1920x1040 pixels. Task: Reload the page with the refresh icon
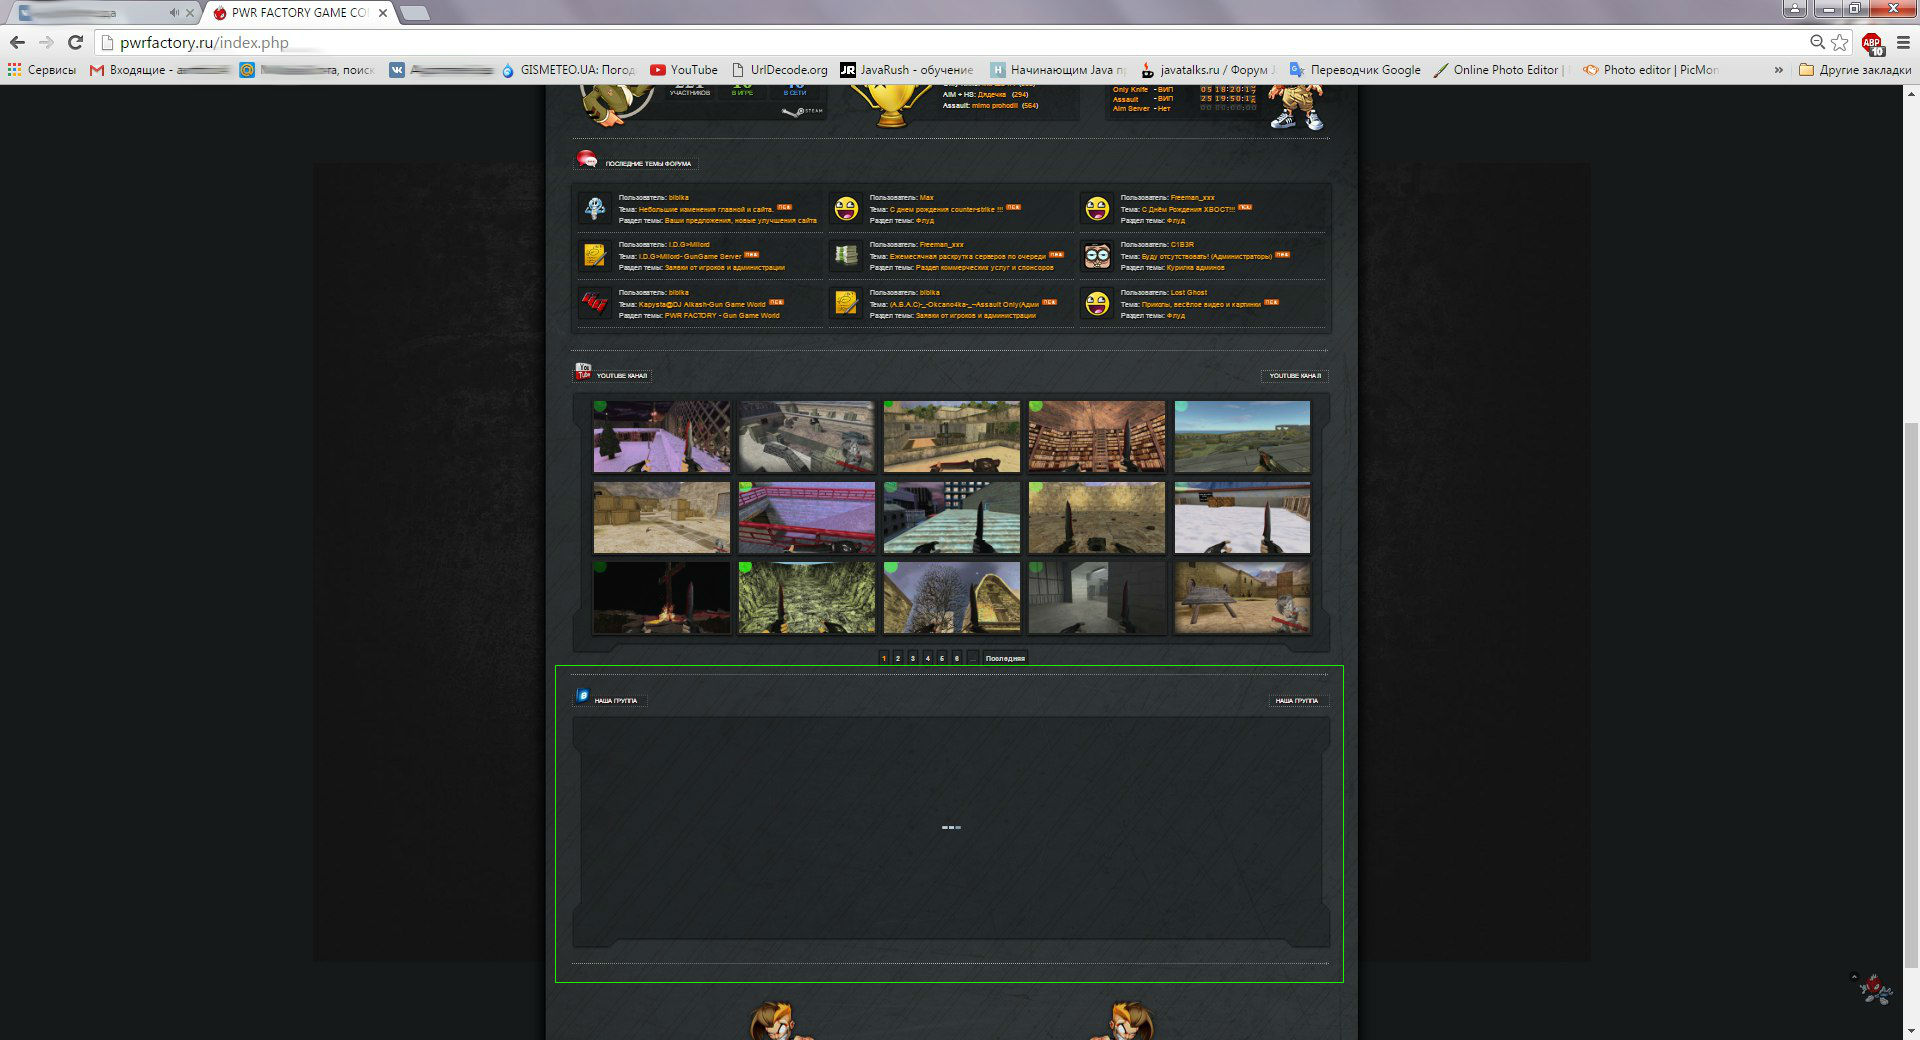click(75, 42)
